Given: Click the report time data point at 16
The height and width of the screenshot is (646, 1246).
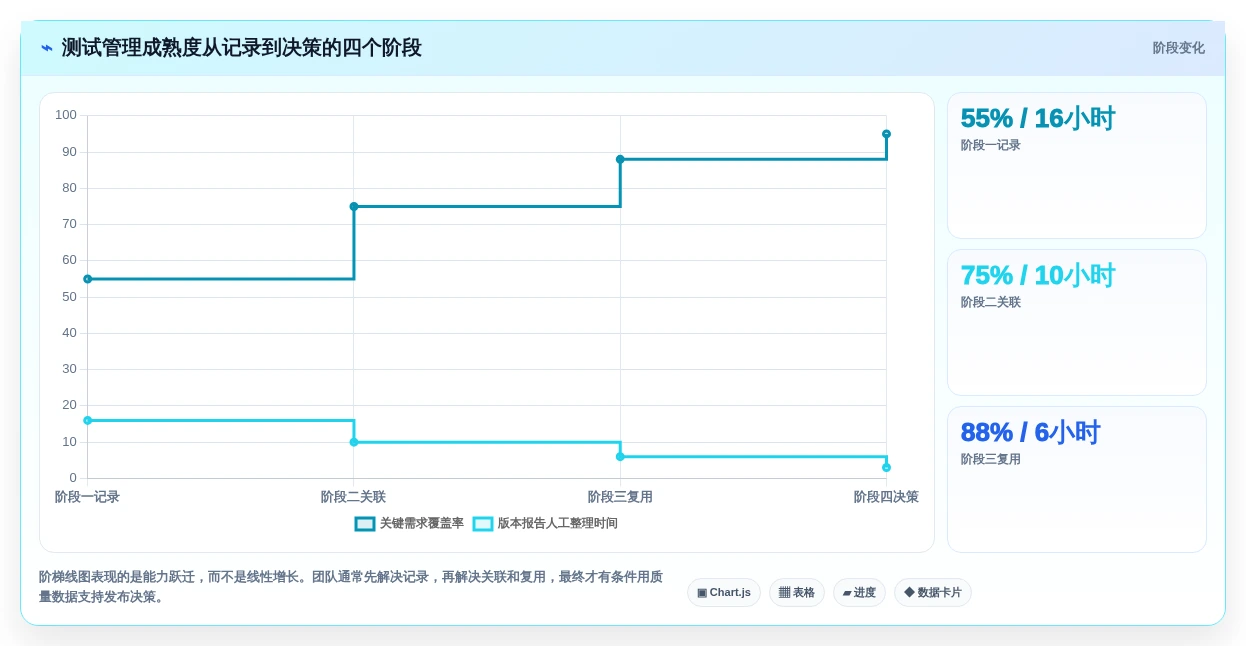Looking at the screenshot, I should tap(87, 420).
